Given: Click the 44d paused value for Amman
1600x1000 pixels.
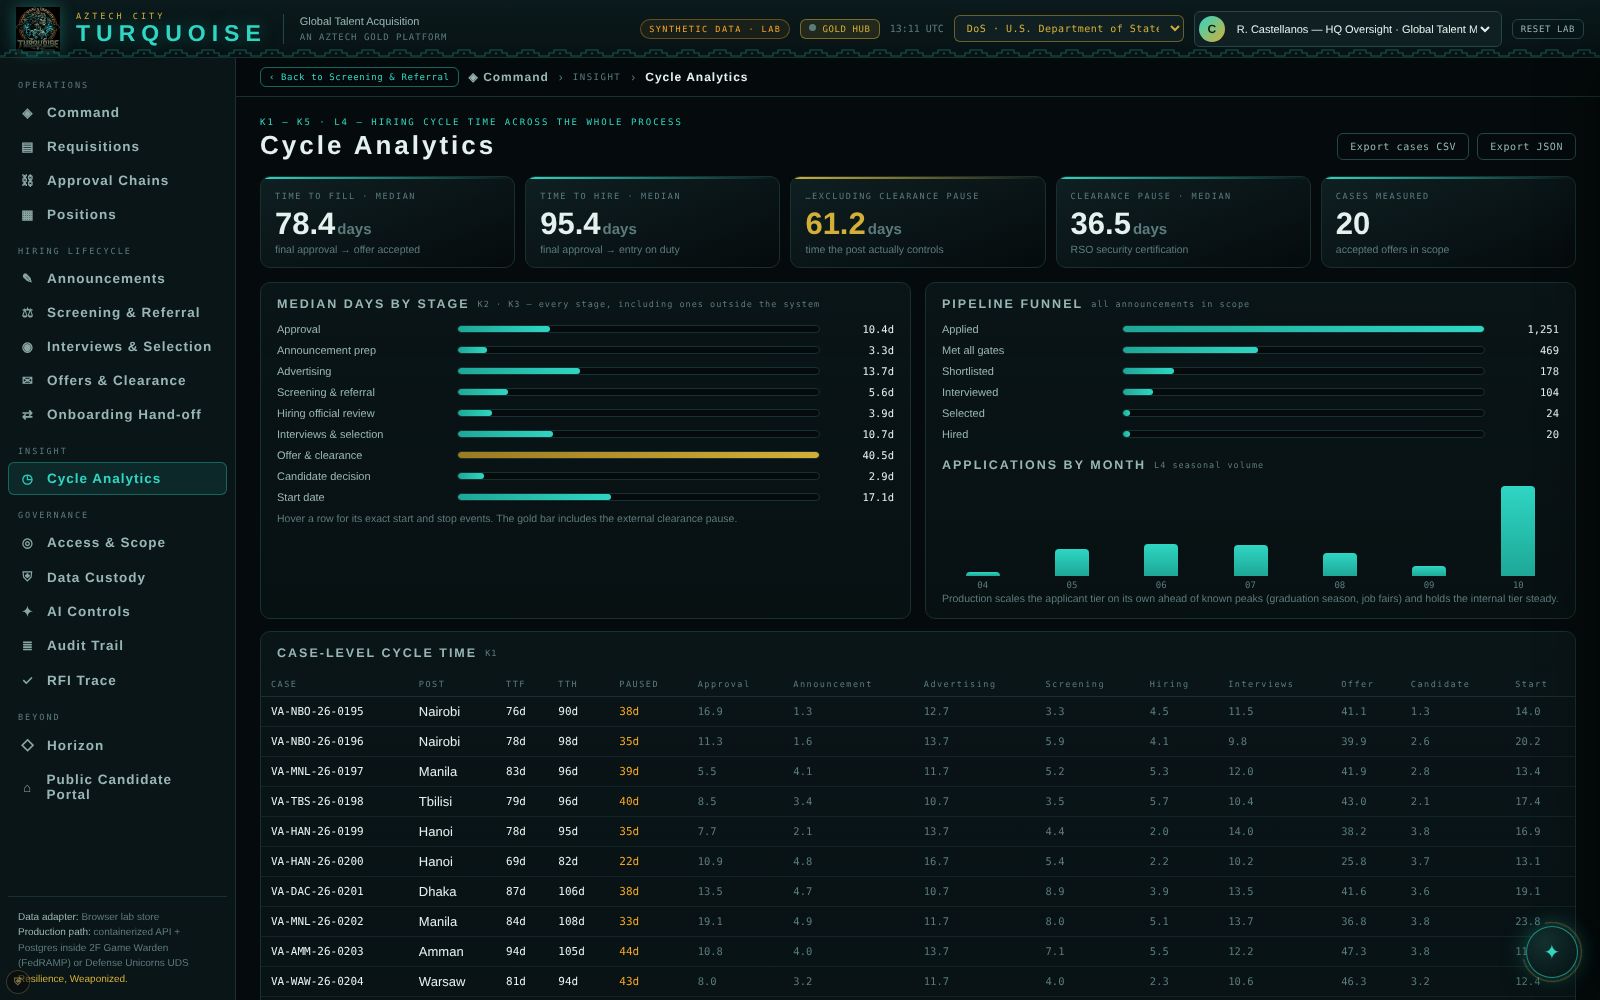Looking at the screenshot, I should click(x=628, y=952).
